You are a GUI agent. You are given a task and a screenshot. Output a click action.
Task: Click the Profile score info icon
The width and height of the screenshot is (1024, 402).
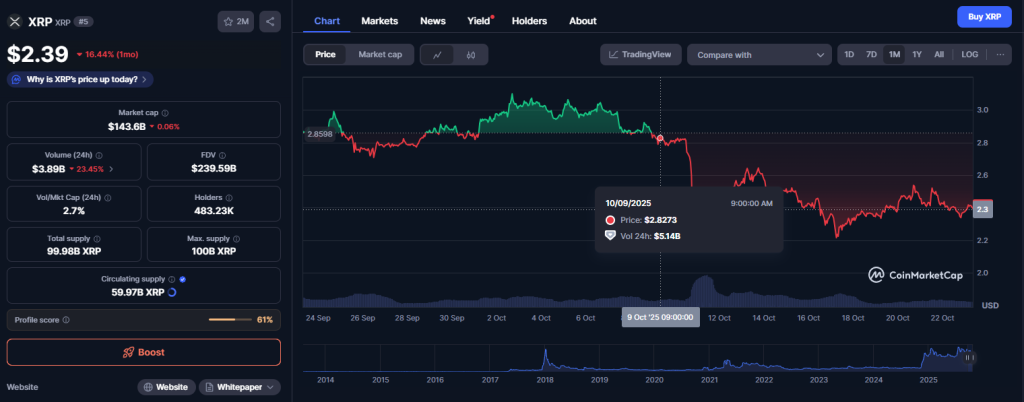[66, 320]
